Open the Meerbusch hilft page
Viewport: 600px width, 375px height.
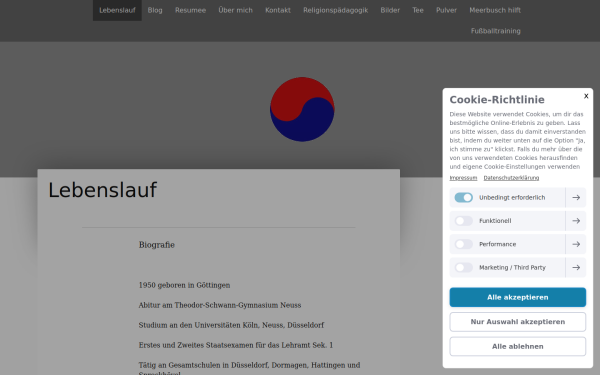click(x=495, y=10)
